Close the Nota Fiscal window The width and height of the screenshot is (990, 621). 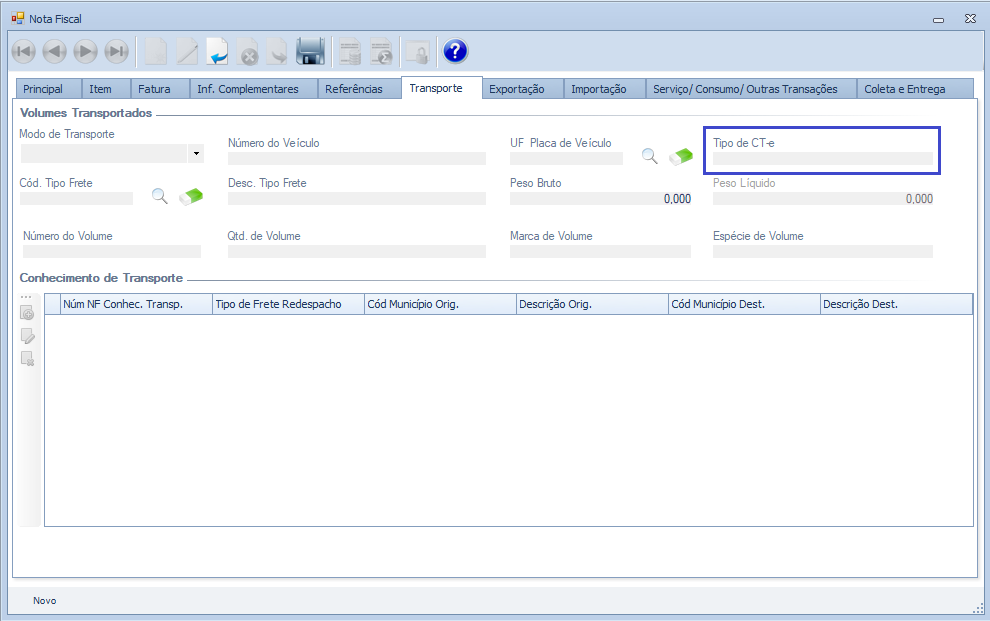pyautogui.click(x=970, y=19)
